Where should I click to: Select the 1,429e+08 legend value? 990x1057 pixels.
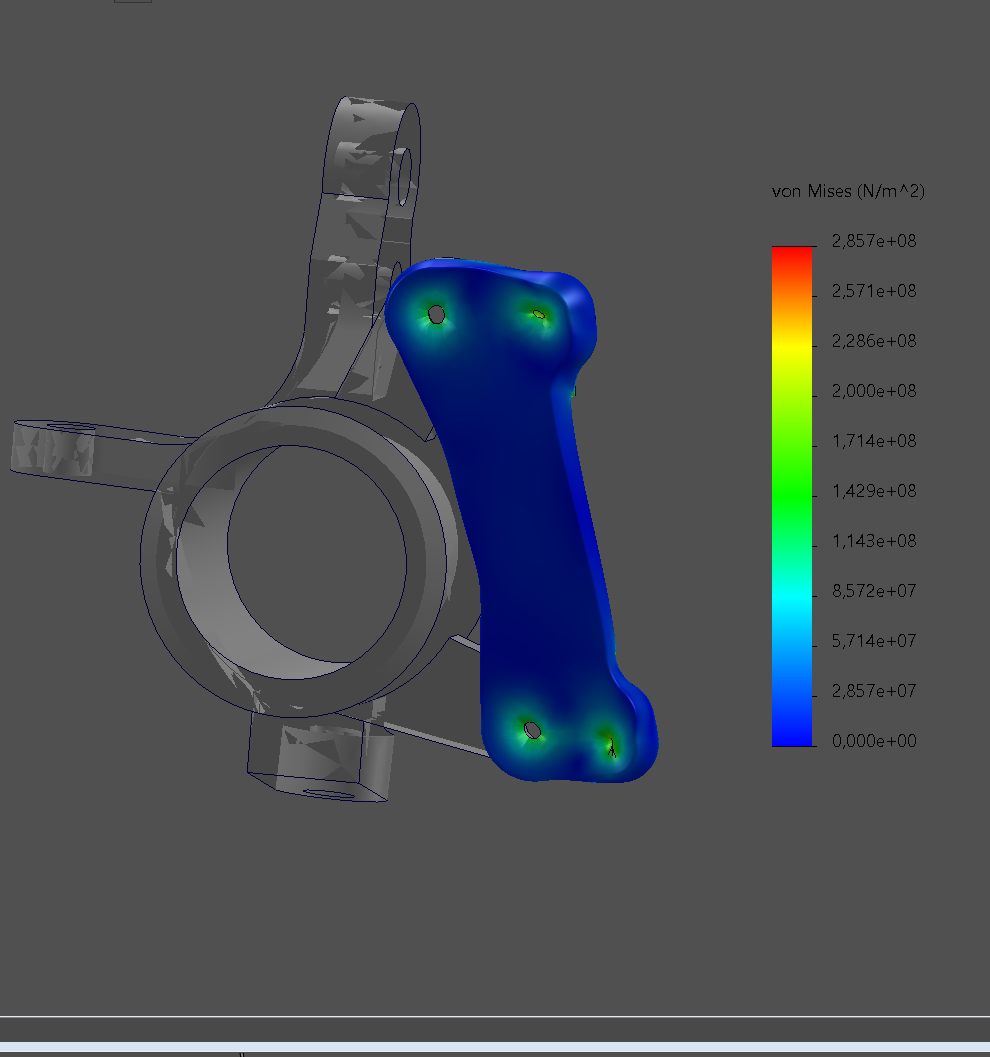[x=874, y=491]
